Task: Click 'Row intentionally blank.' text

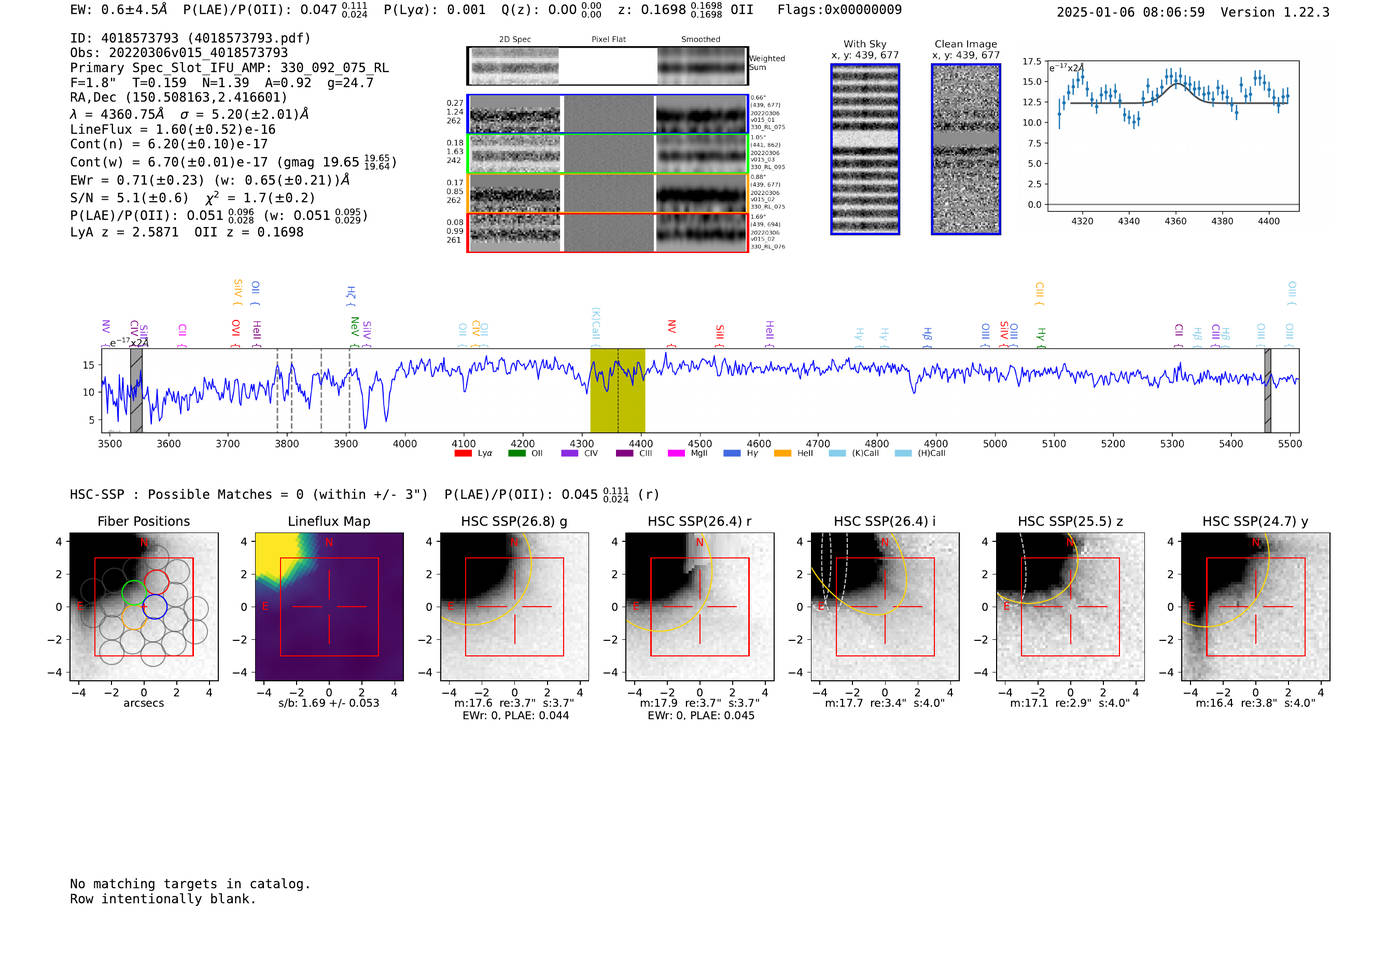Action: (163, 899)
